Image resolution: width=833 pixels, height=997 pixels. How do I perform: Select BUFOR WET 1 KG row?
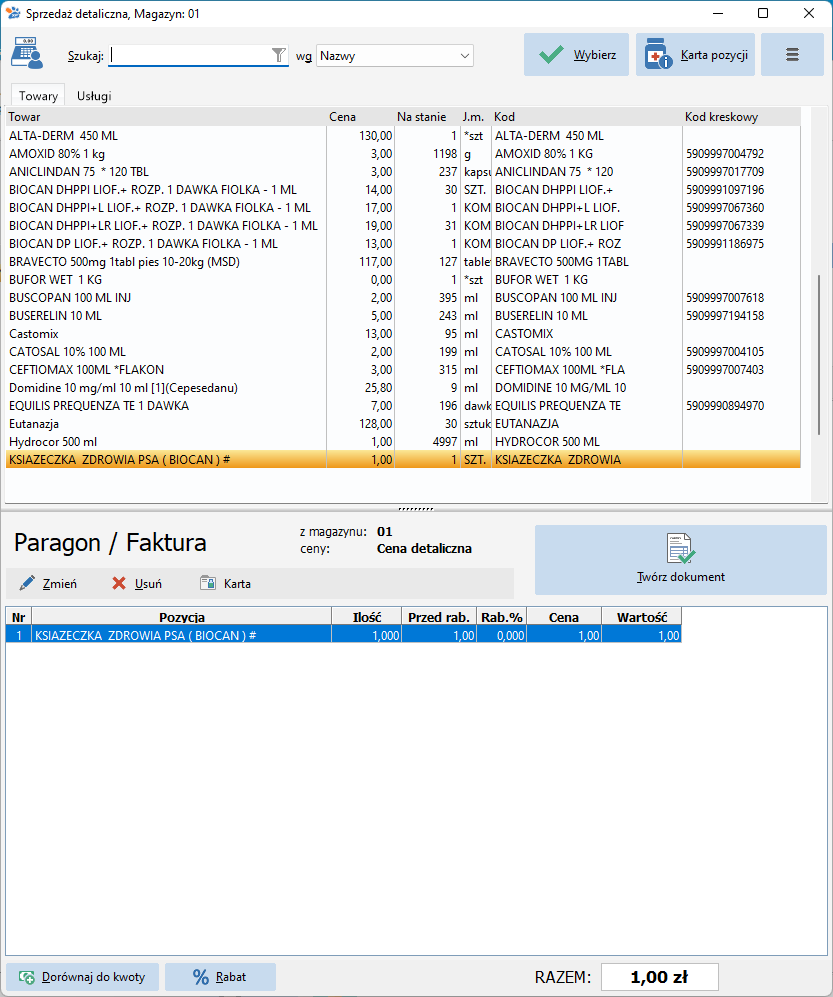pos(403,280)
